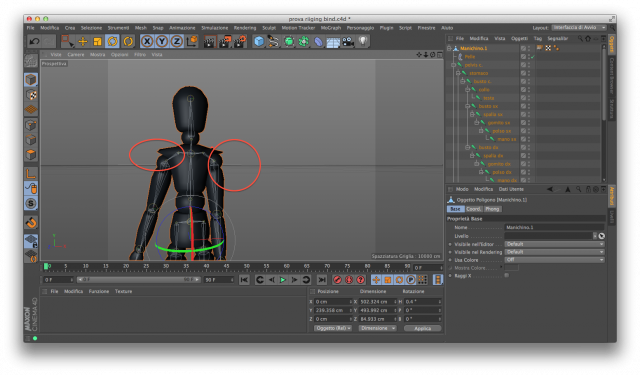Click the timeline range slider bar
640x375 pixels.
click(138, 280)
